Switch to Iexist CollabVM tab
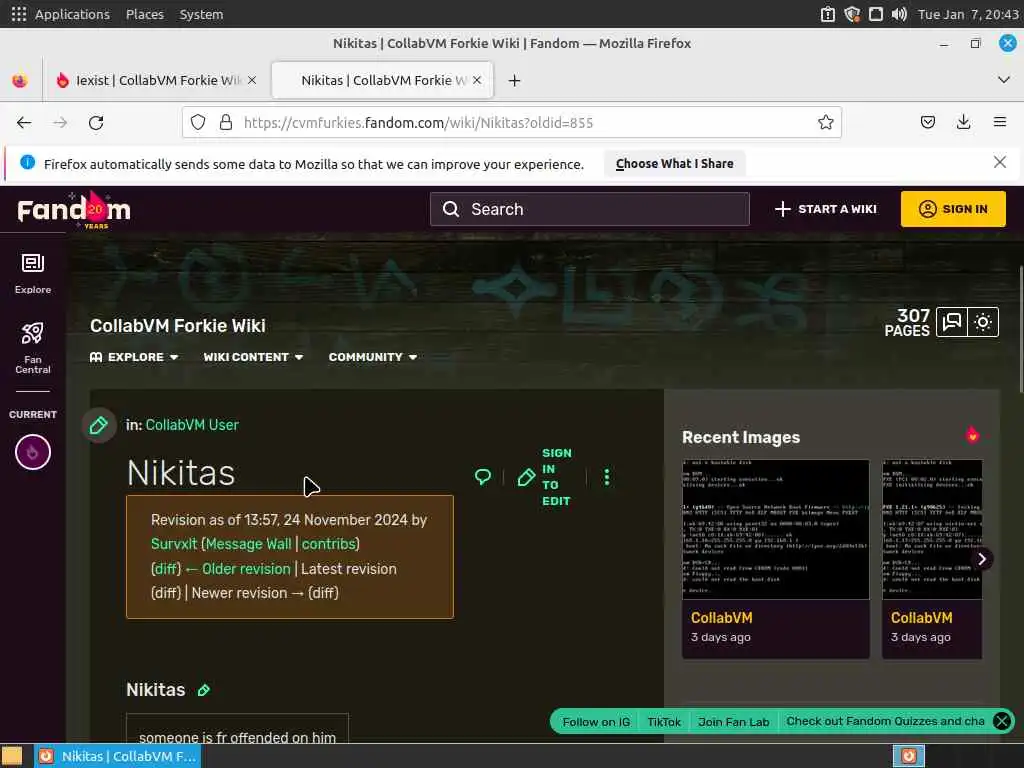This screenshot has height=768, width=1024. (157, 80)
